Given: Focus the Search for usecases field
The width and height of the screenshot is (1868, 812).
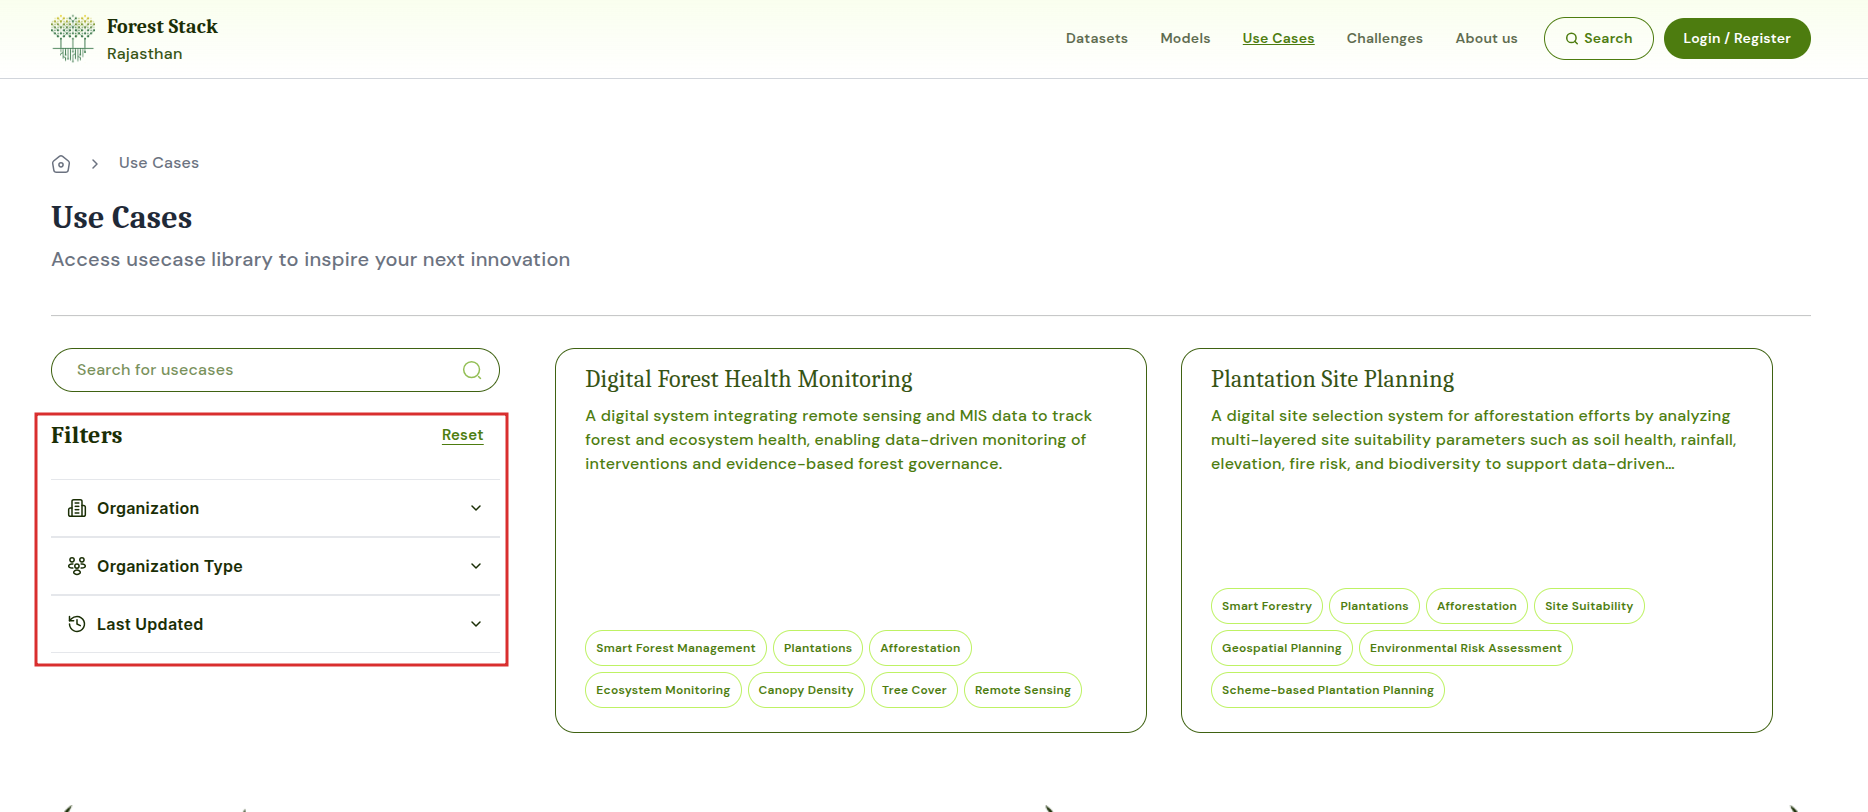Looking at the screenshot, I should click(260, 370).
